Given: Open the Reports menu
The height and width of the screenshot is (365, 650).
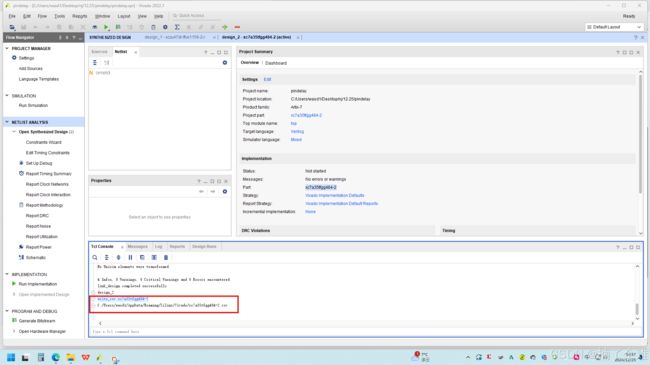Looking at the screenshot, I should tap(80, 16).
